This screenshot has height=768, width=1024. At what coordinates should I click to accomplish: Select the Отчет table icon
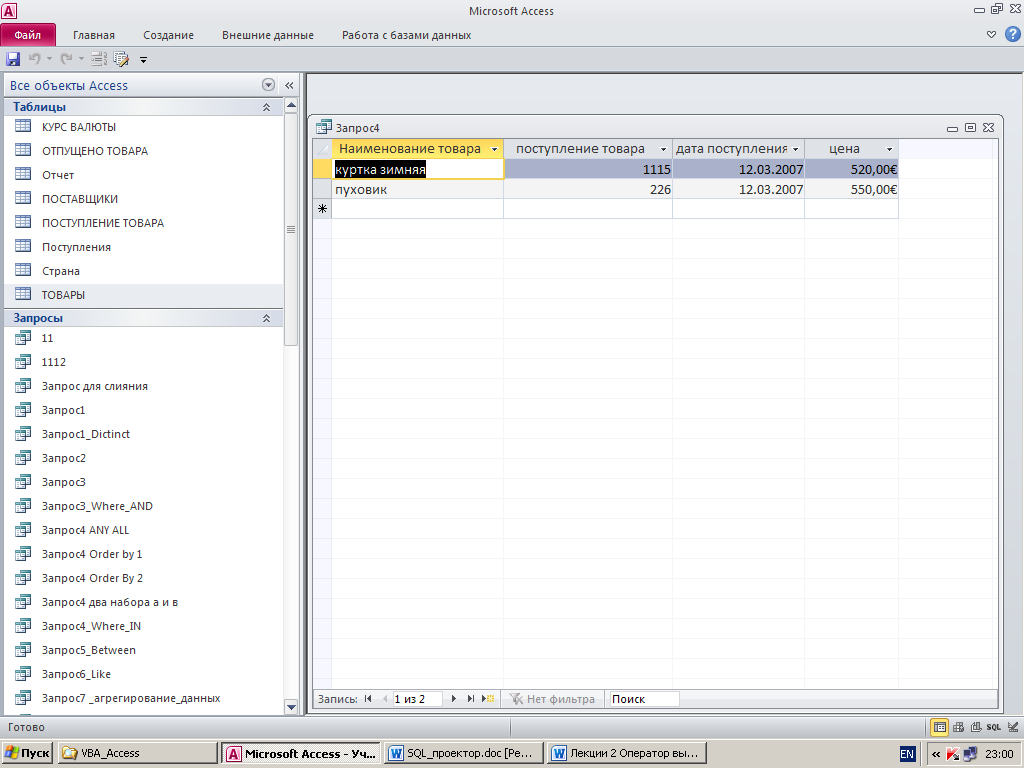click(23, 174)
